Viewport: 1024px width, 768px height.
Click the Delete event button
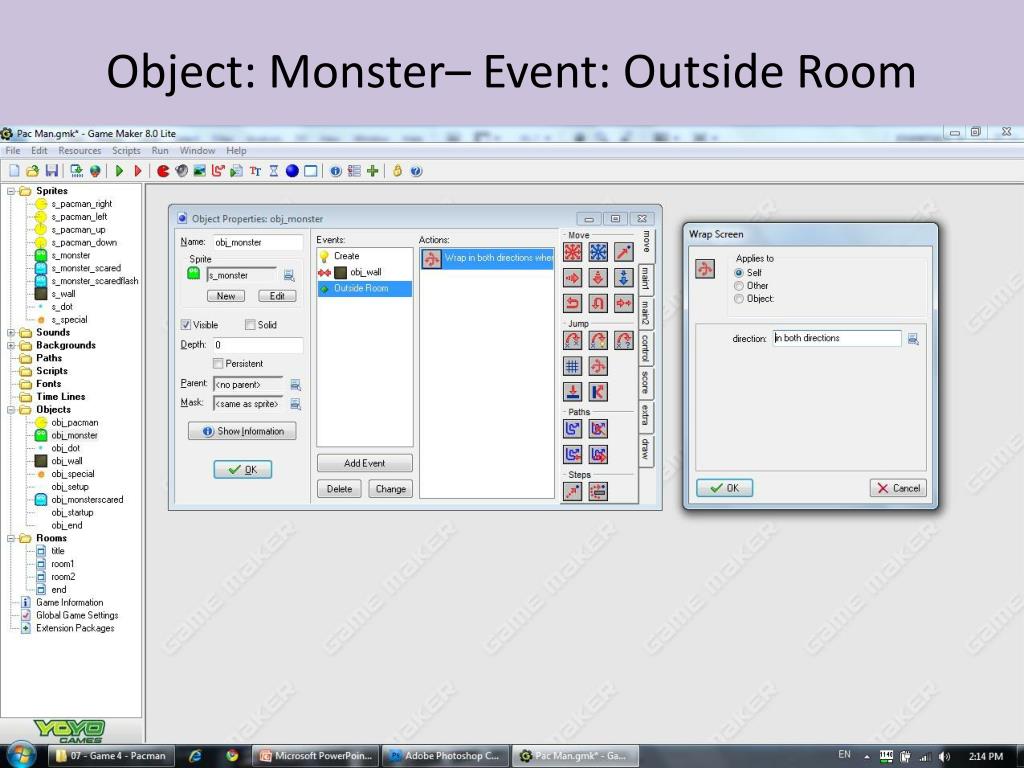click(339, 488)
